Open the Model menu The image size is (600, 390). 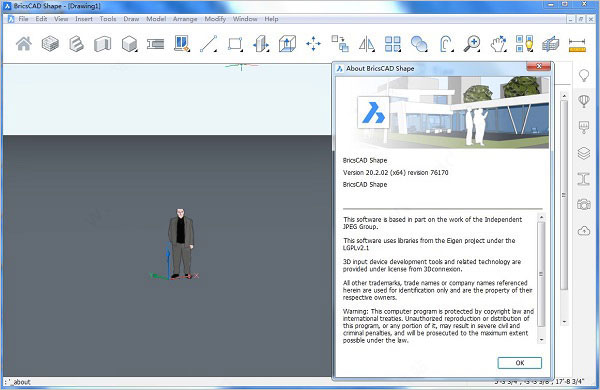(156, 19)
